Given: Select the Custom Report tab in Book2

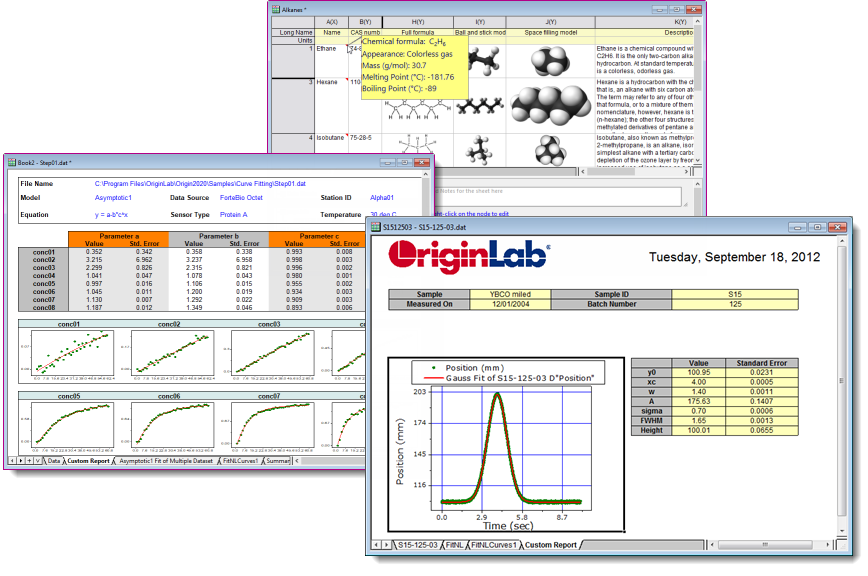Looking at the screenshot, I should pyautogui.click(x=88, y=461).
